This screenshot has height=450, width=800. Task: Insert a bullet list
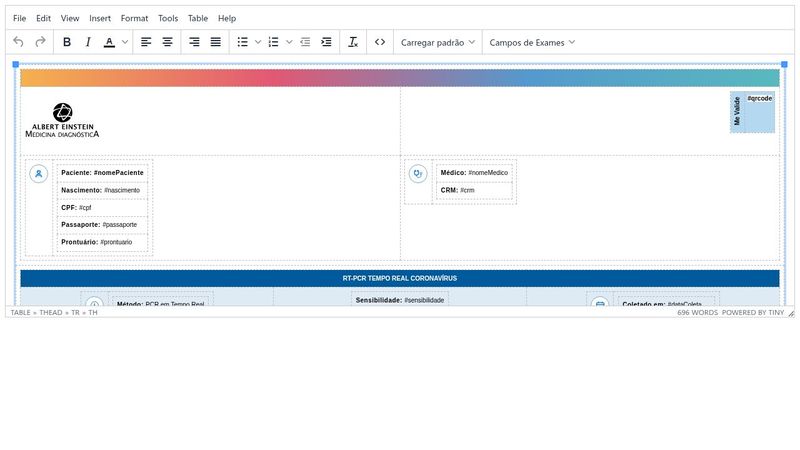click(x=242, y=42)
